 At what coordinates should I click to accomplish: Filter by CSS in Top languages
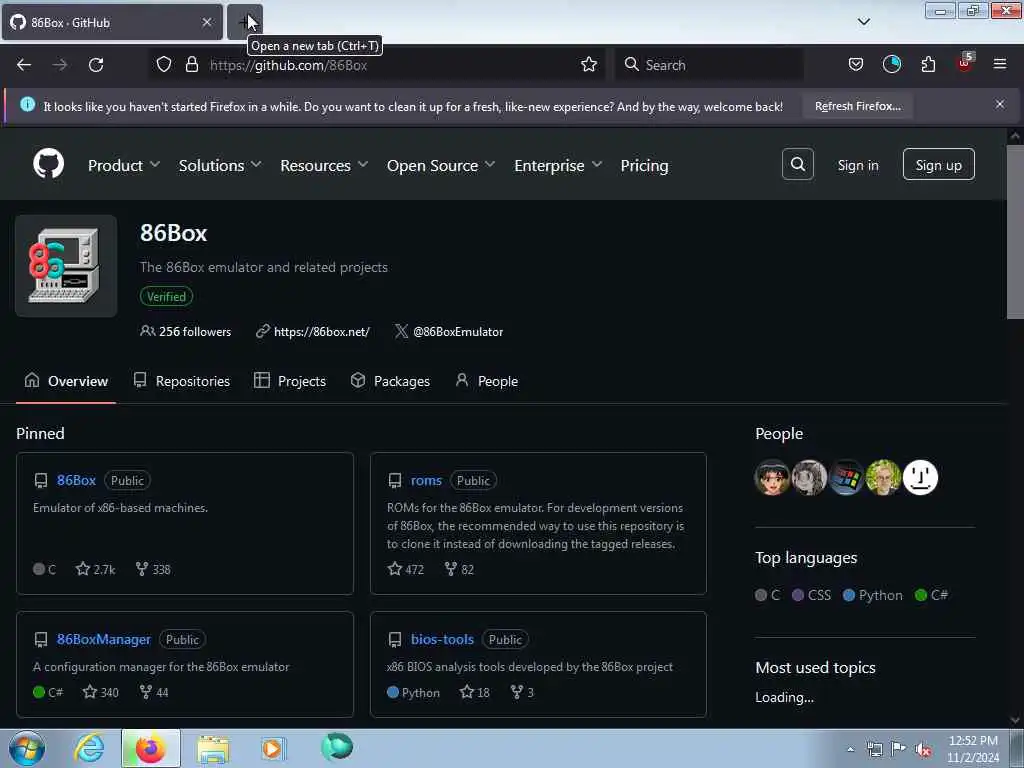(x=811, y=595)
